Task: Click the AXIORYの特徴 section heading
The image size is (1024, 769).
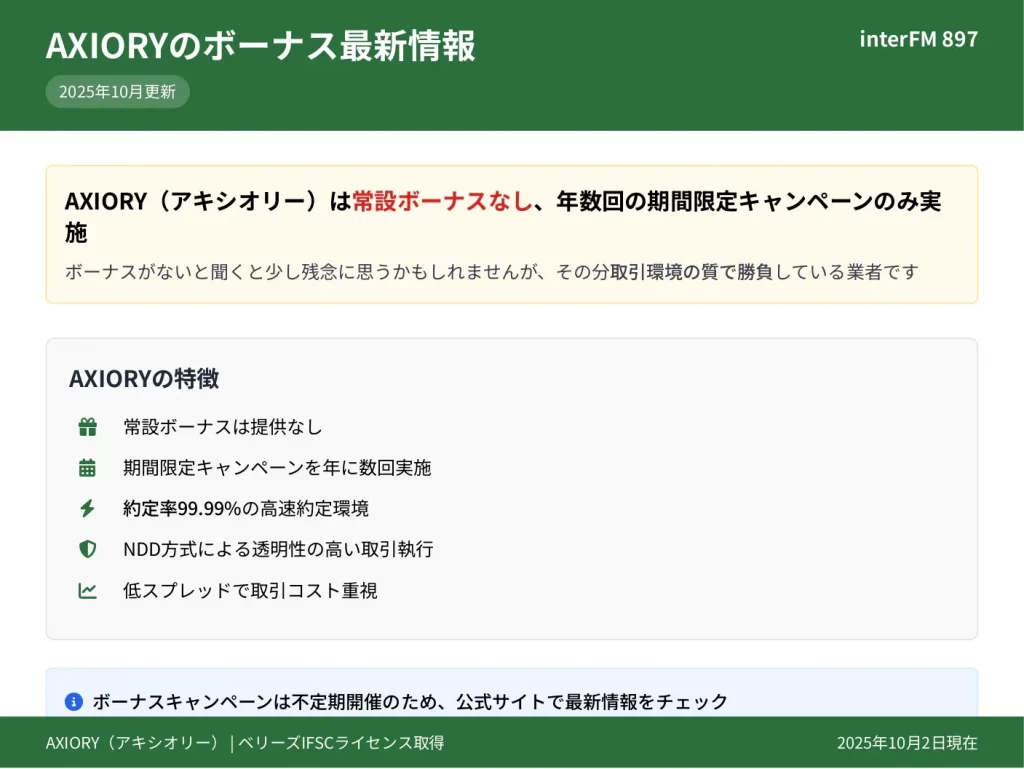Action: (x=144, y=379)
